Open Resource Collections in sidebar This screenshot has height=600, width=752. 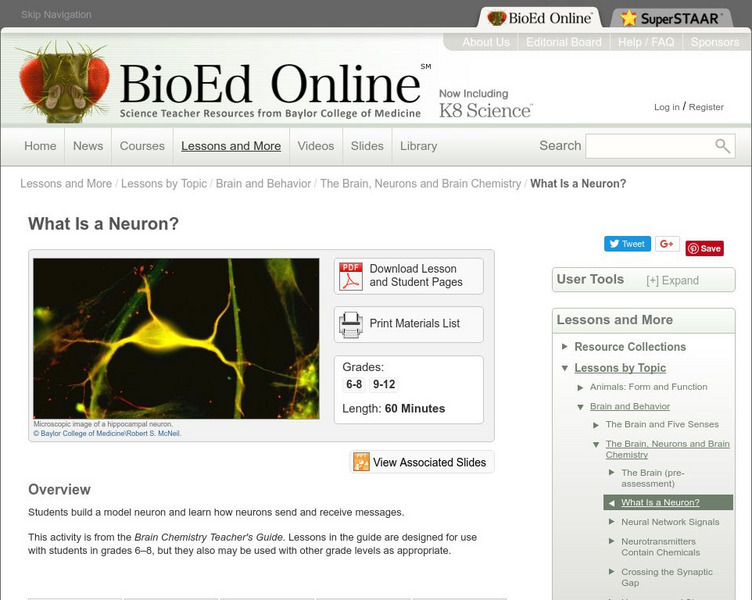point(630,346)
